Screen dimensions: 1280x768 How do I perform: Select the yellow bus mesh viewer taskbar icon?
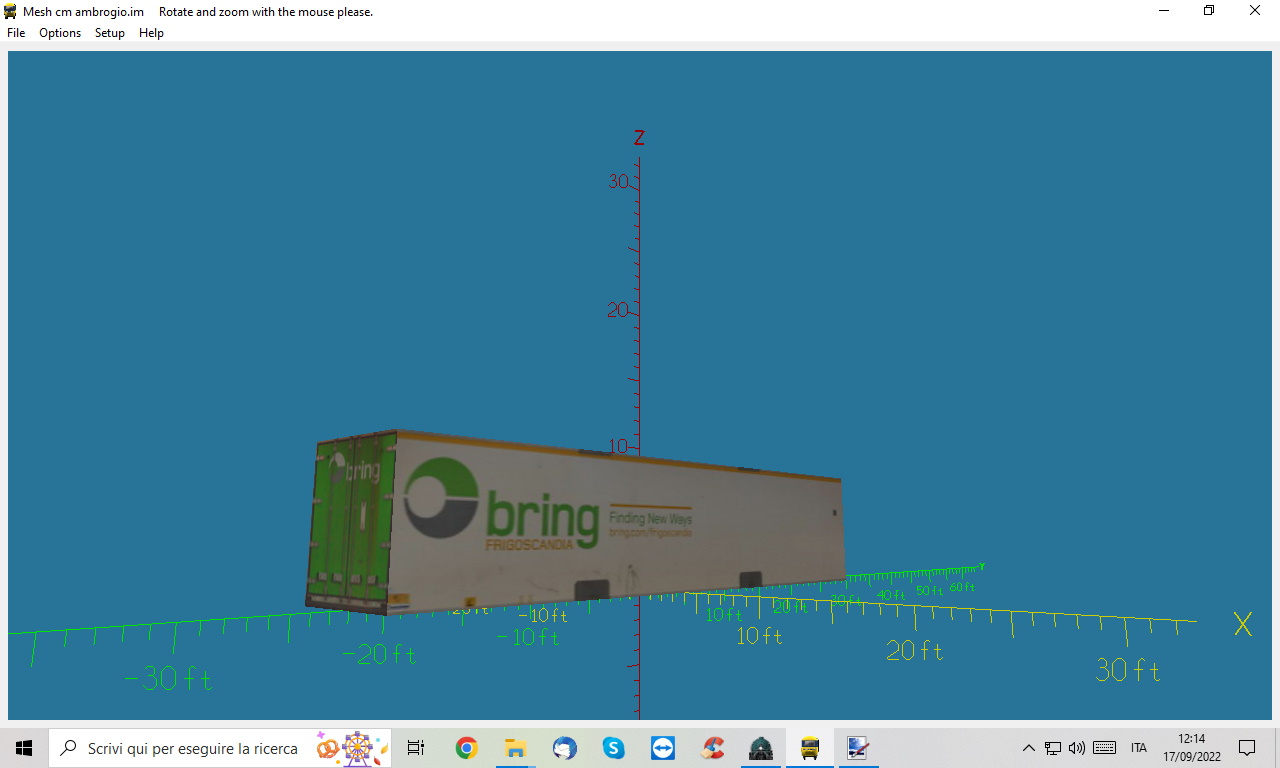click(x=810, y=748)
